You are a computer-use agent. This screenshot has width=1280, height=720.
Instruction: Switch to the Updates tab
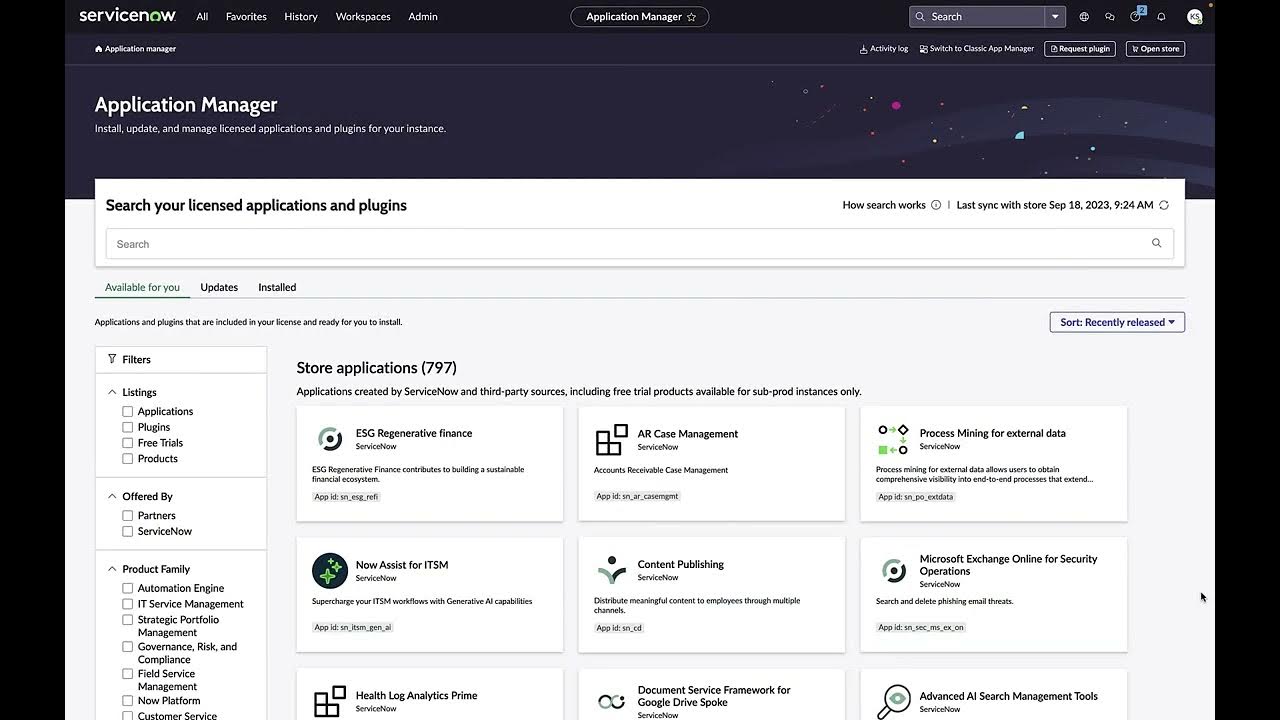pyautogui.click(x=219, y=287)
